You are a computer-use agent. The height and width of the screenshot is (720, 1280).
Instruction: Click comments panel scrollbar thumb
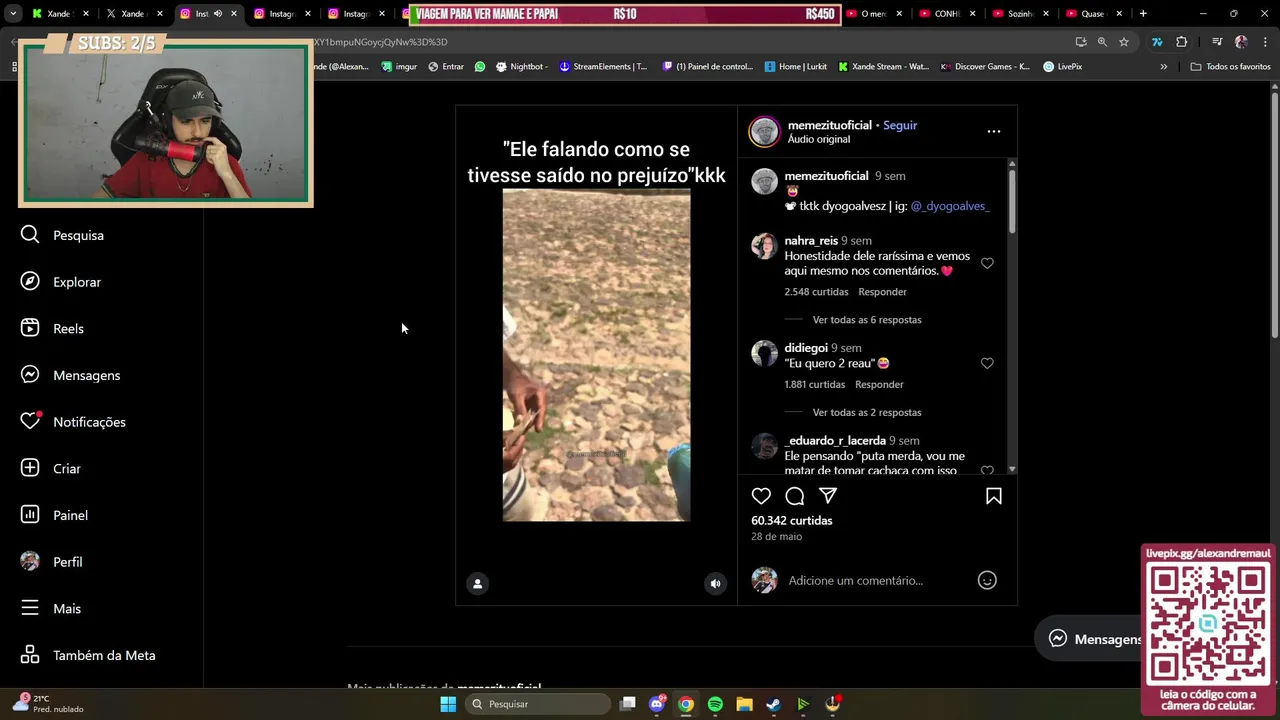coord(1012,200)
